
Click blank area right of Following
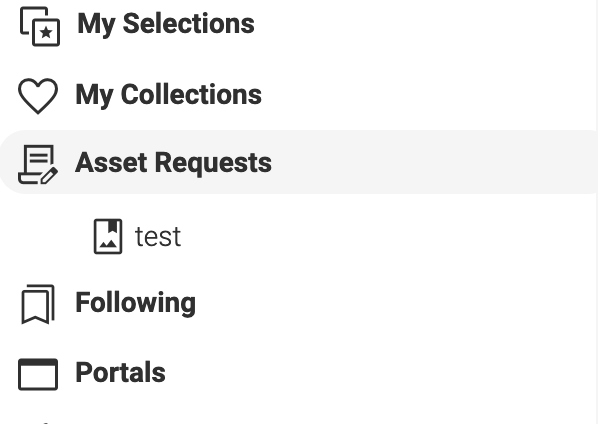click(x=381, y=303)
